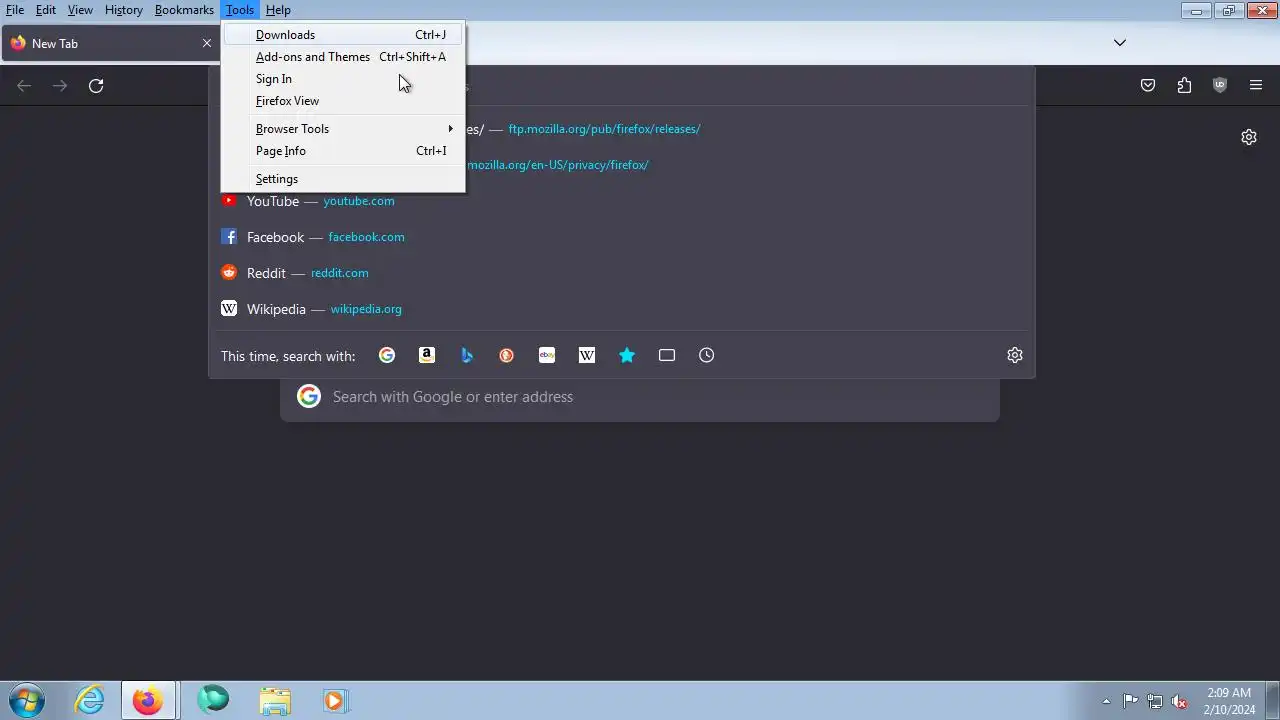Search this time with Wikipedia icon
Image resolution: width=1280 pixels, height=720 pixels.
[587, 355]
